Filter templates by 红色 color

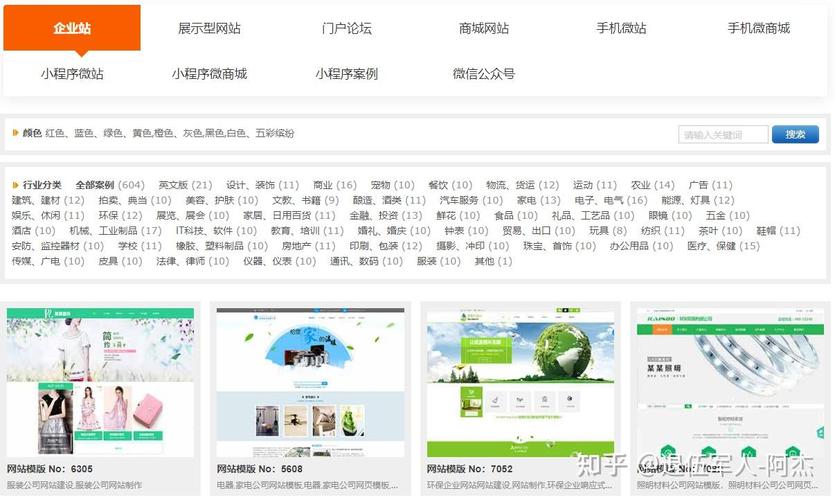[55, 133]
